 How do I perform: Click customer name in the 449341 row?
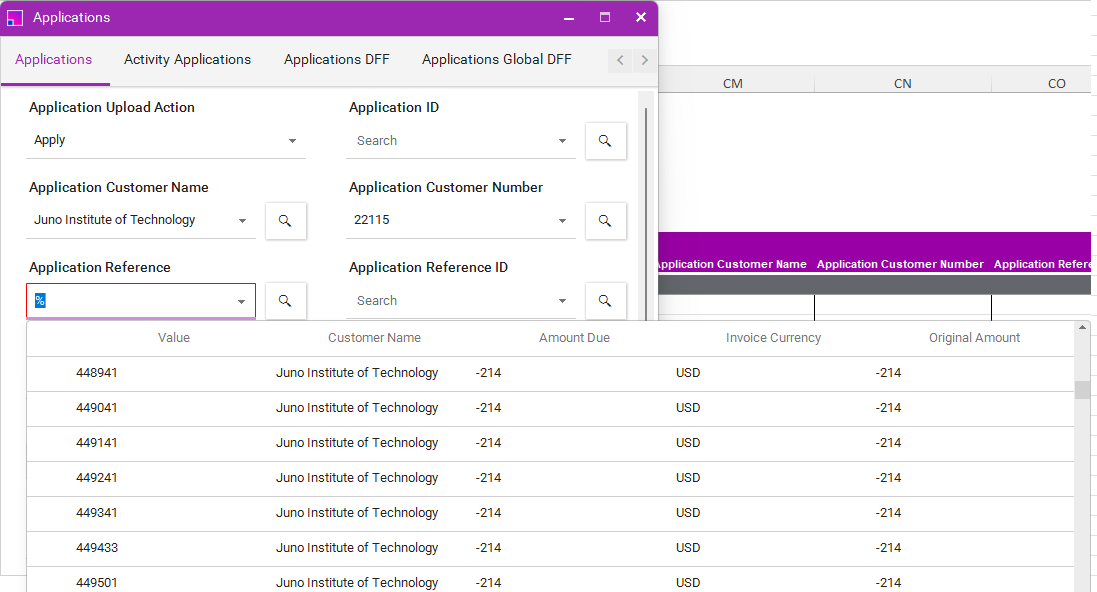(357, 513)
